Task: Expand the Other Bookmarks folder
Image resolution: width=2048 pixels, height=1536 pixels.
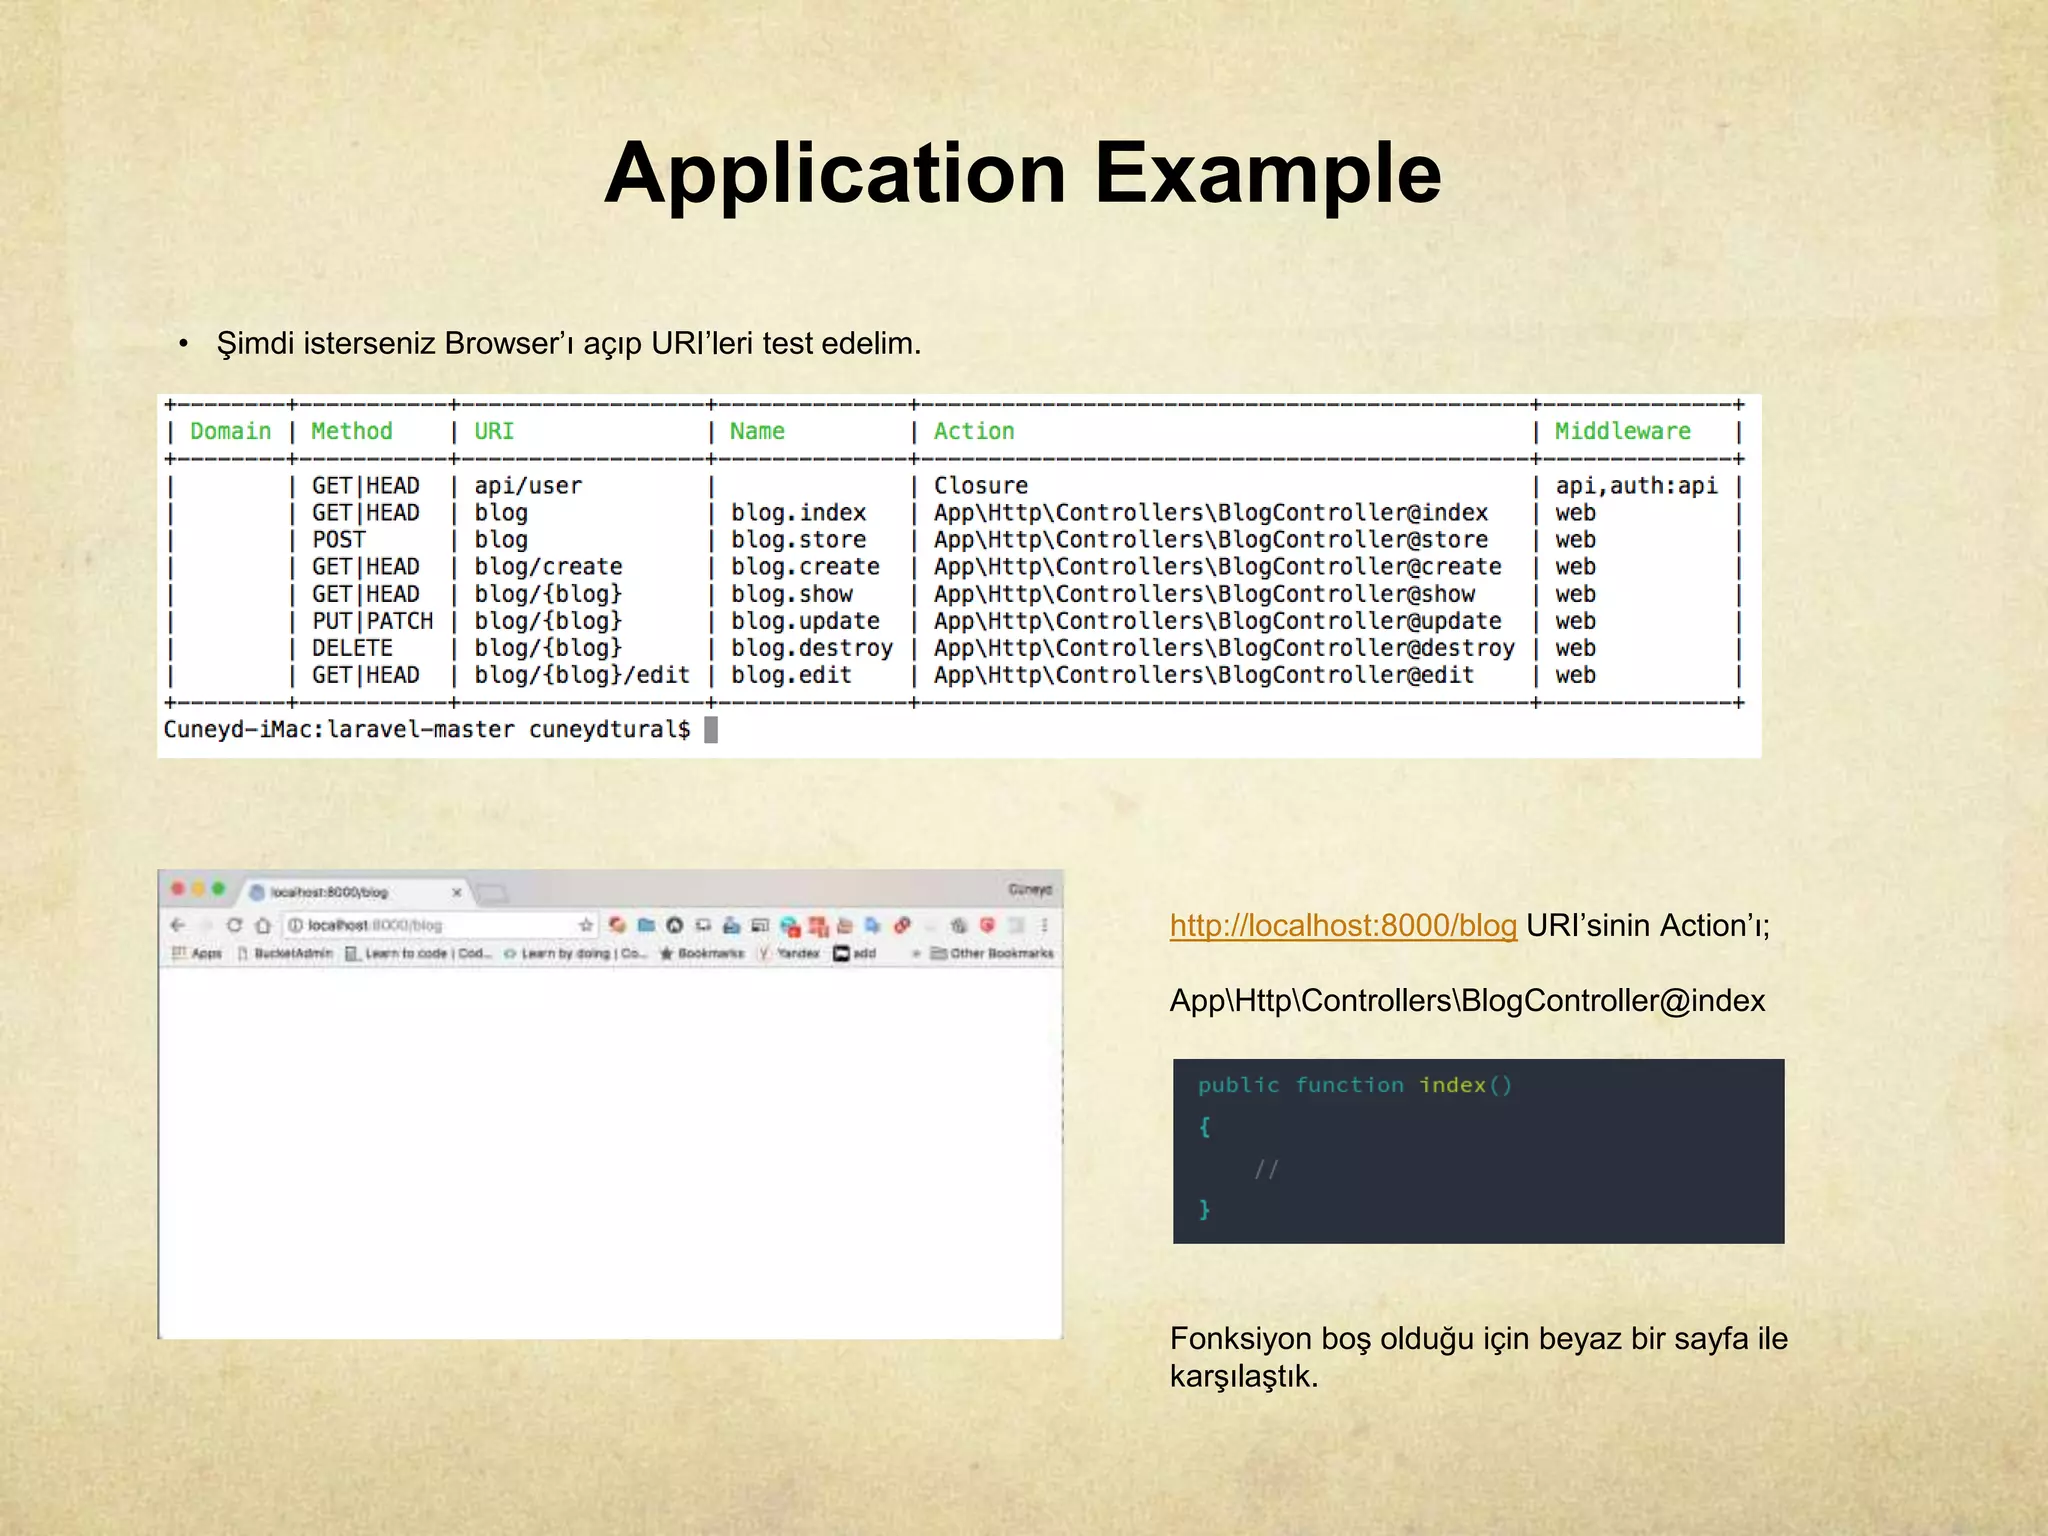Action: [x=992, y=953]
